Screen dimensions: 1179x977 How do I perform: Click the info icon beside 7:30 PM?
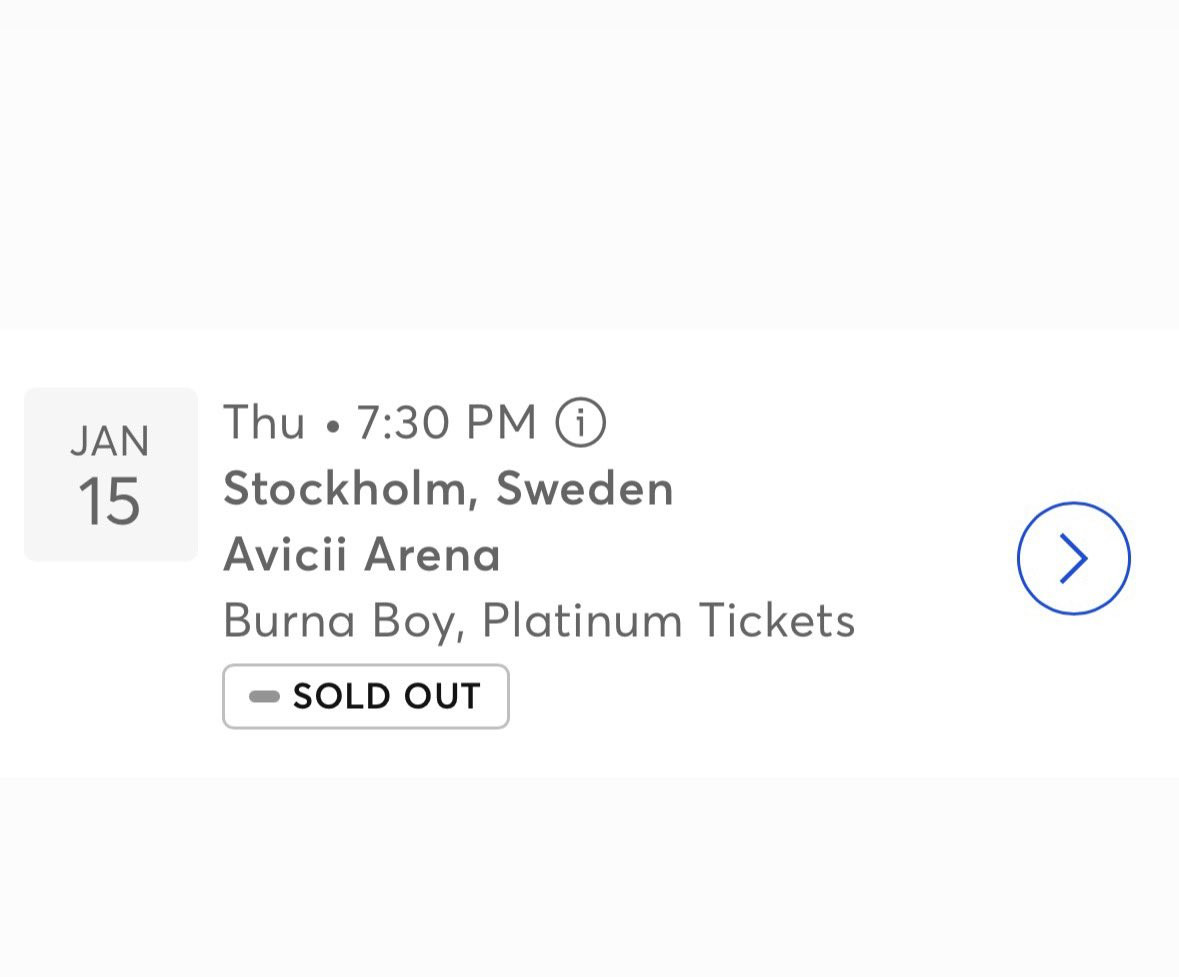coord(581,422)
